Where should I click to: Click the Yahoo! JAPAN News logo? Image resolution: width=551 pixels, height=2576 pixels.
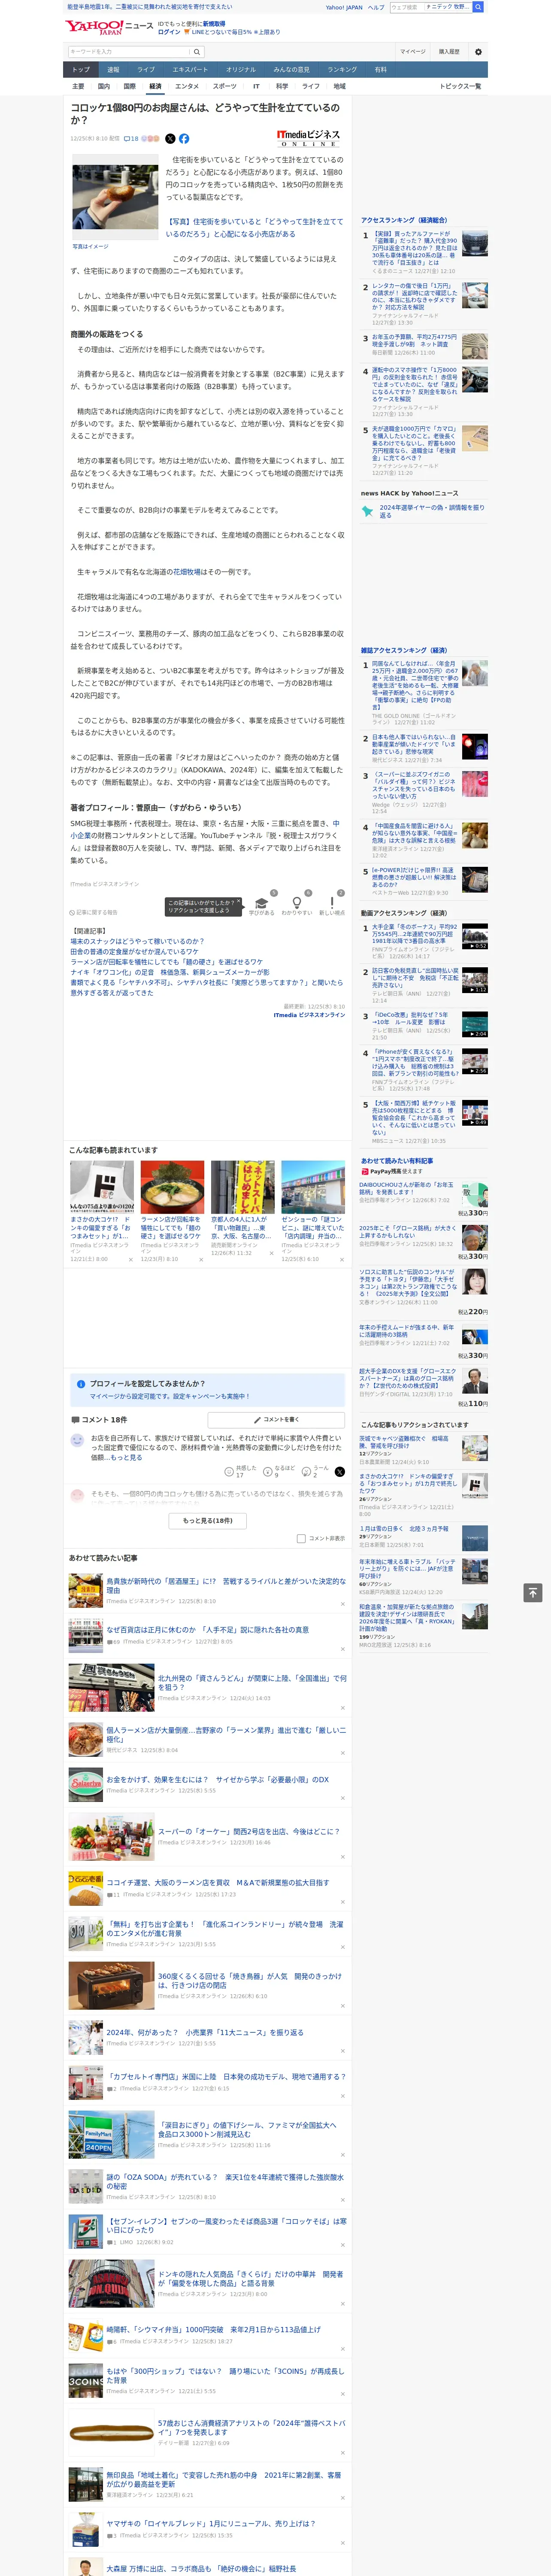coord(109,27)
